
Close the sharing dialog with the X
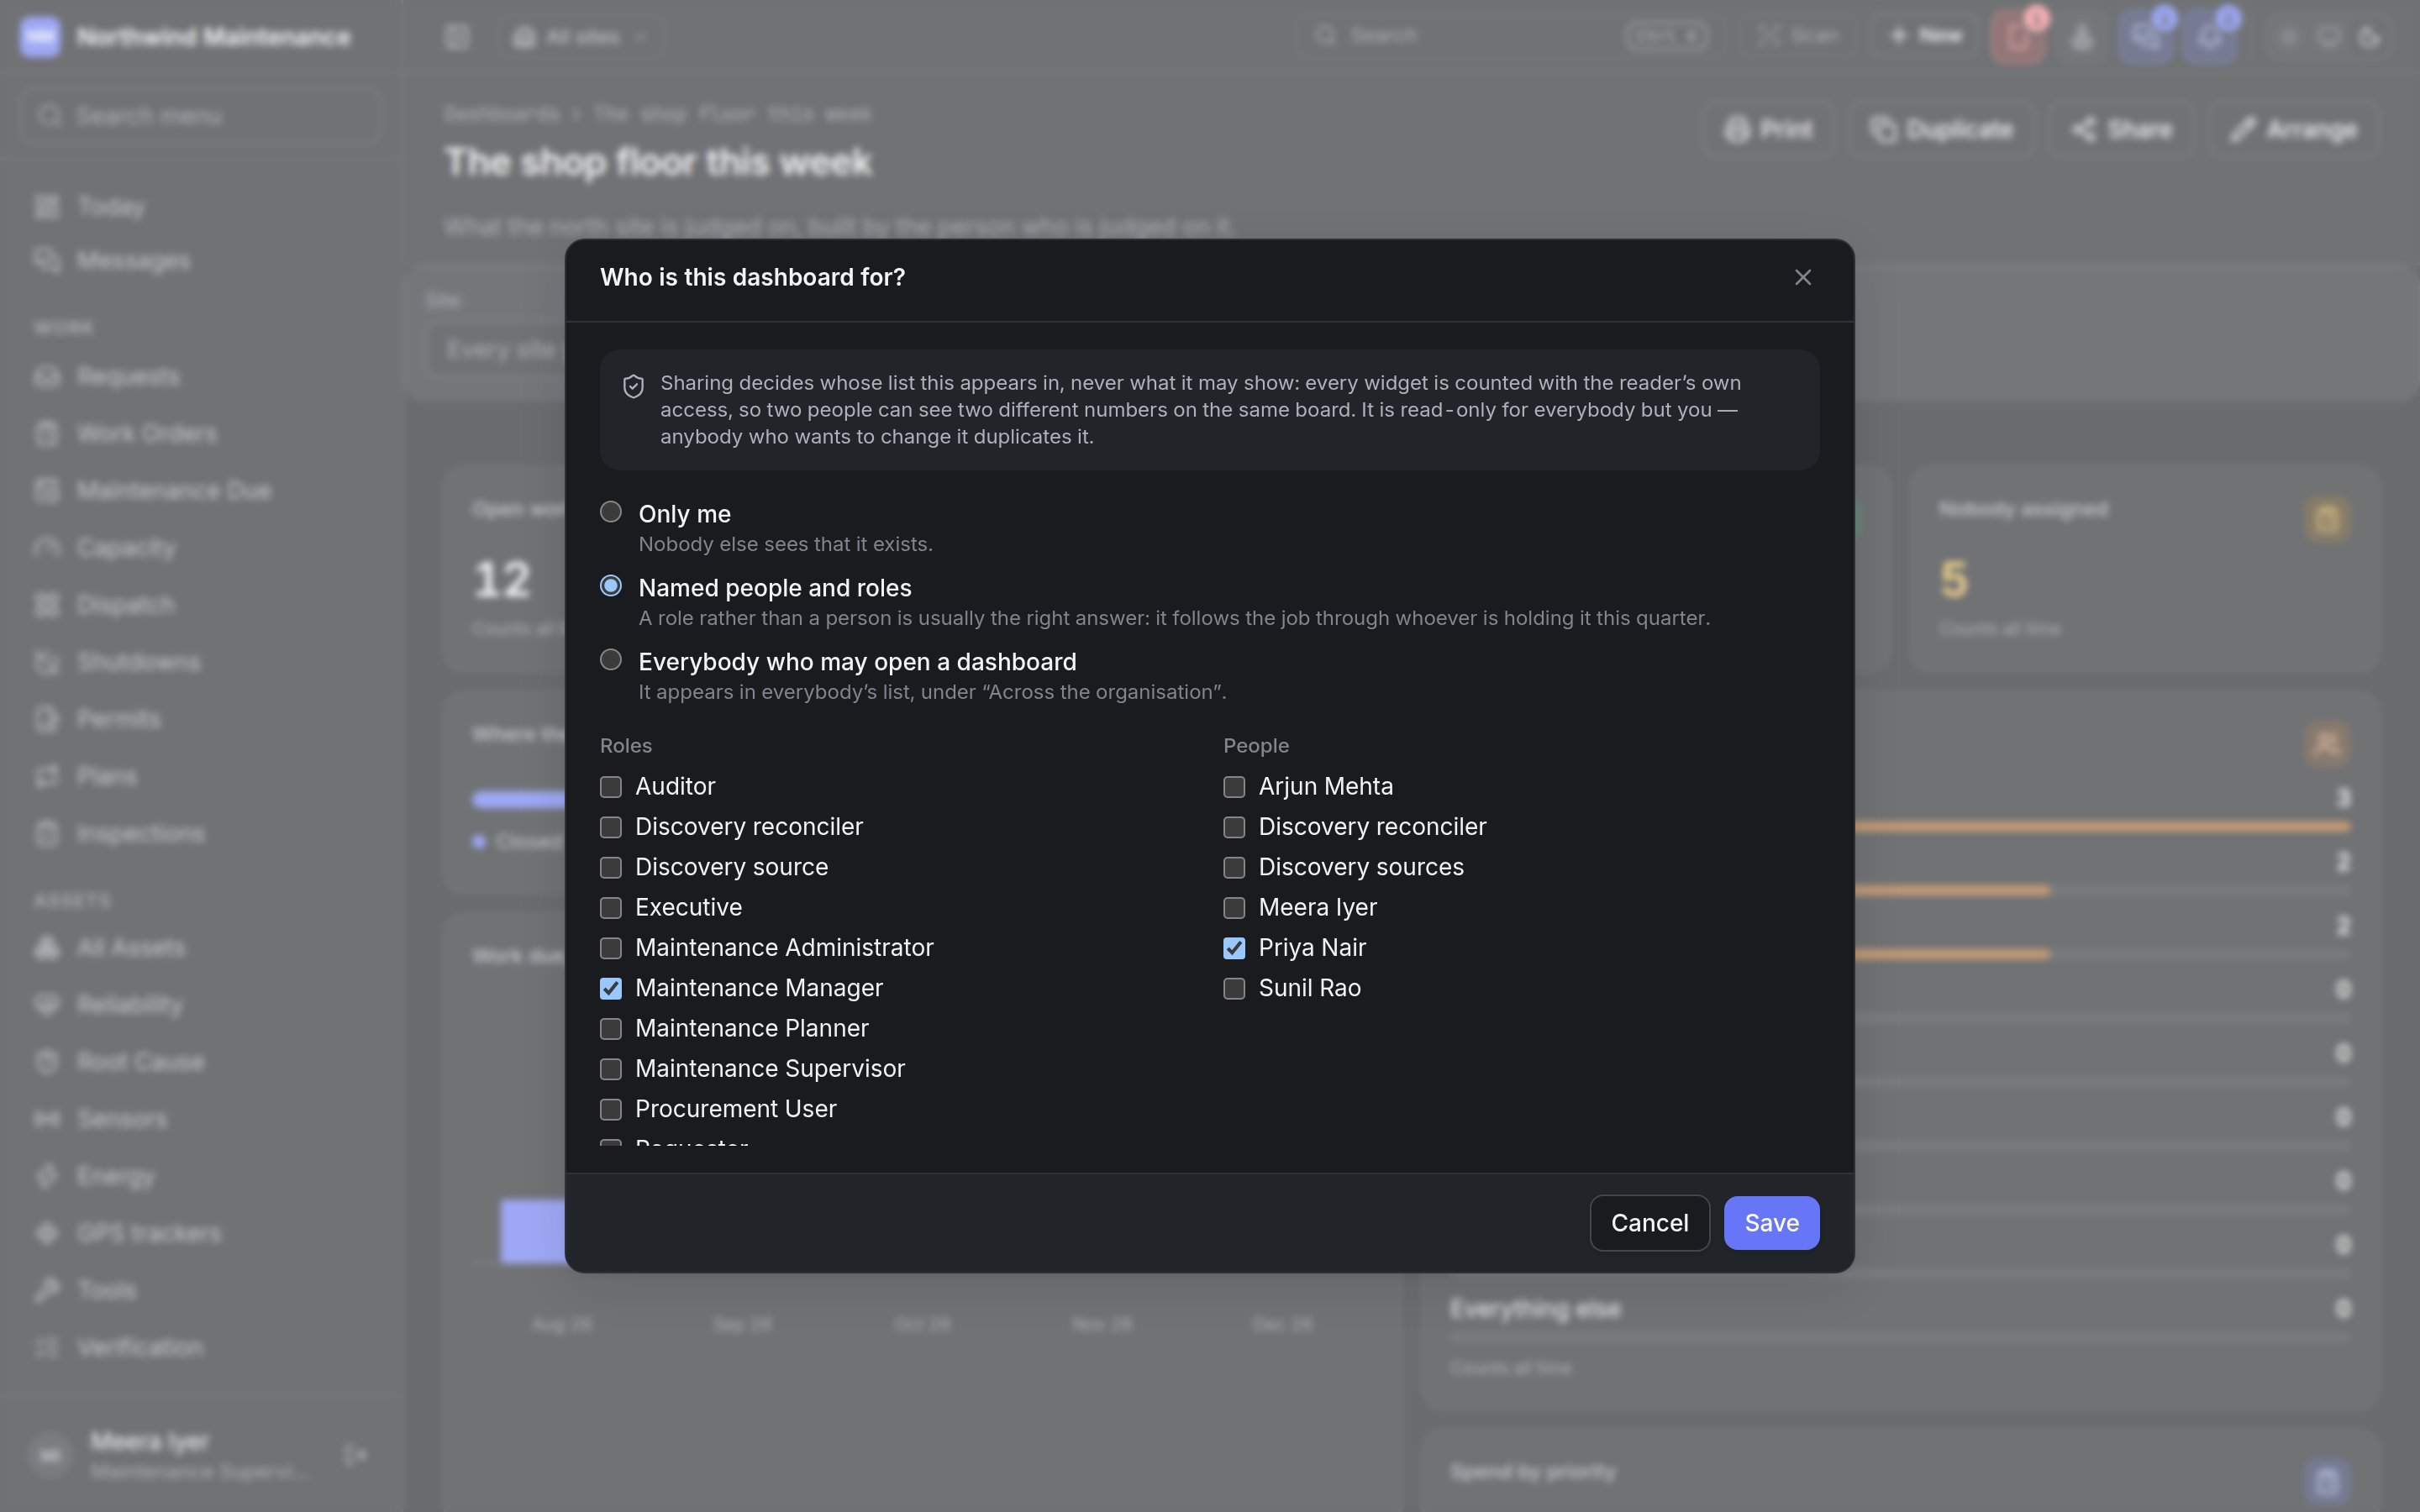tap(1802, 277)
